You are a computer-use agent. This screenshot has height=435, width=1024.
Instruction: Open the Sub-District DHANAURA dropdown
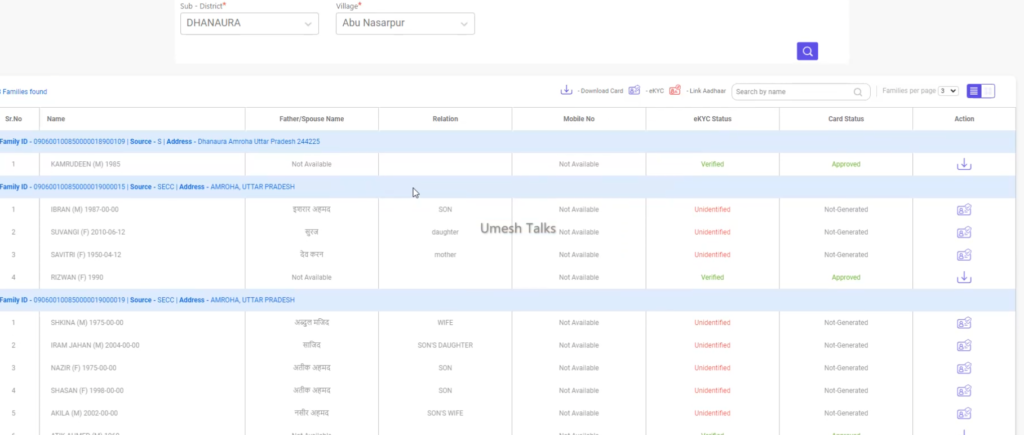tap(249, 23)
